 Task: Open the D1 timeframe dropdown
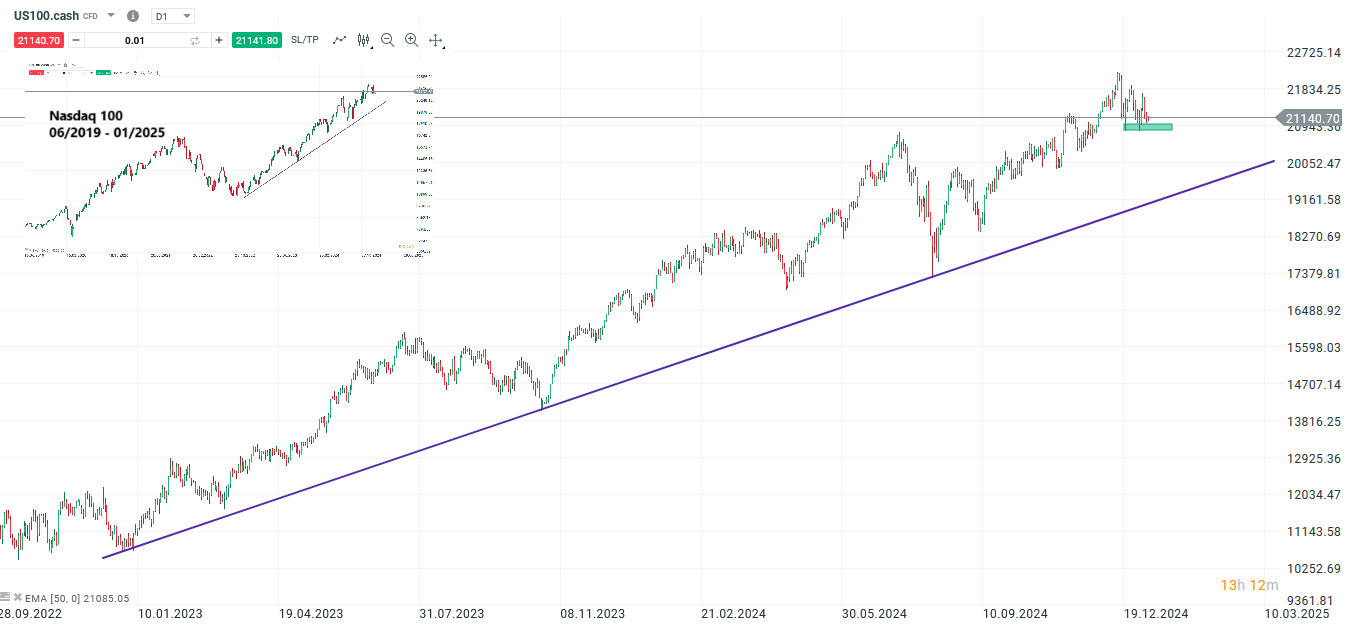point(173,16)
